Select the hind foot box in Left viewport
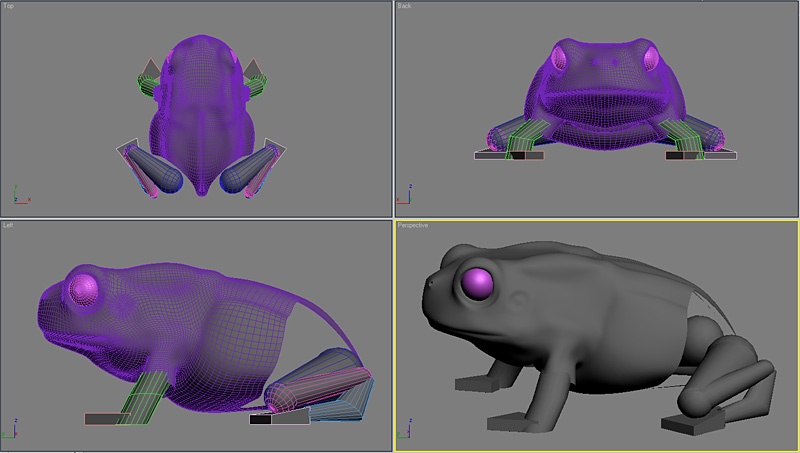This screenshot has height=453, width=800. click(x=280, y=416)
